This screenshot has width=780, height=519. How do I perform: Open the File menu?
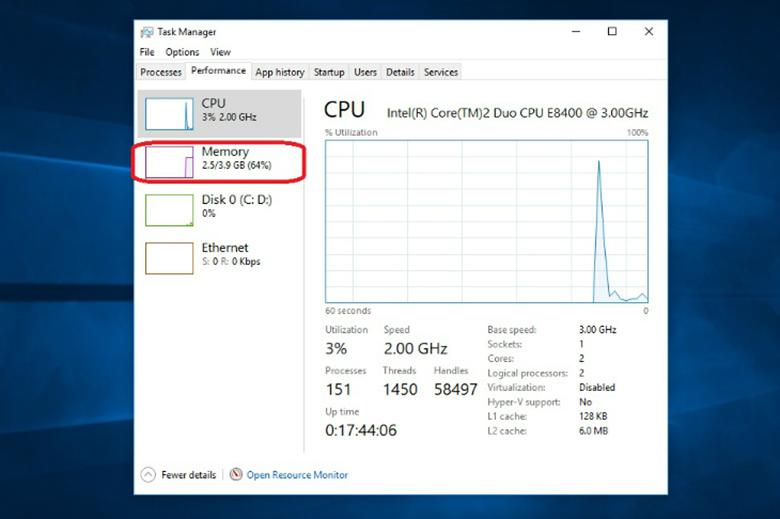(x=147, y=52)
